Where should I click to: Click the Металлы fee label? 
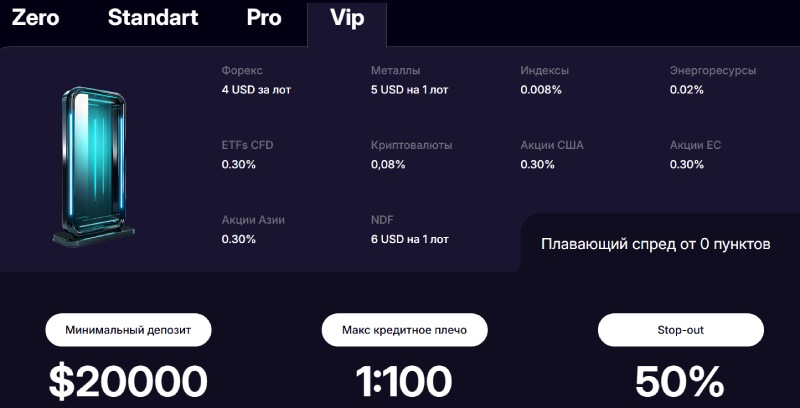coord(395,71)
